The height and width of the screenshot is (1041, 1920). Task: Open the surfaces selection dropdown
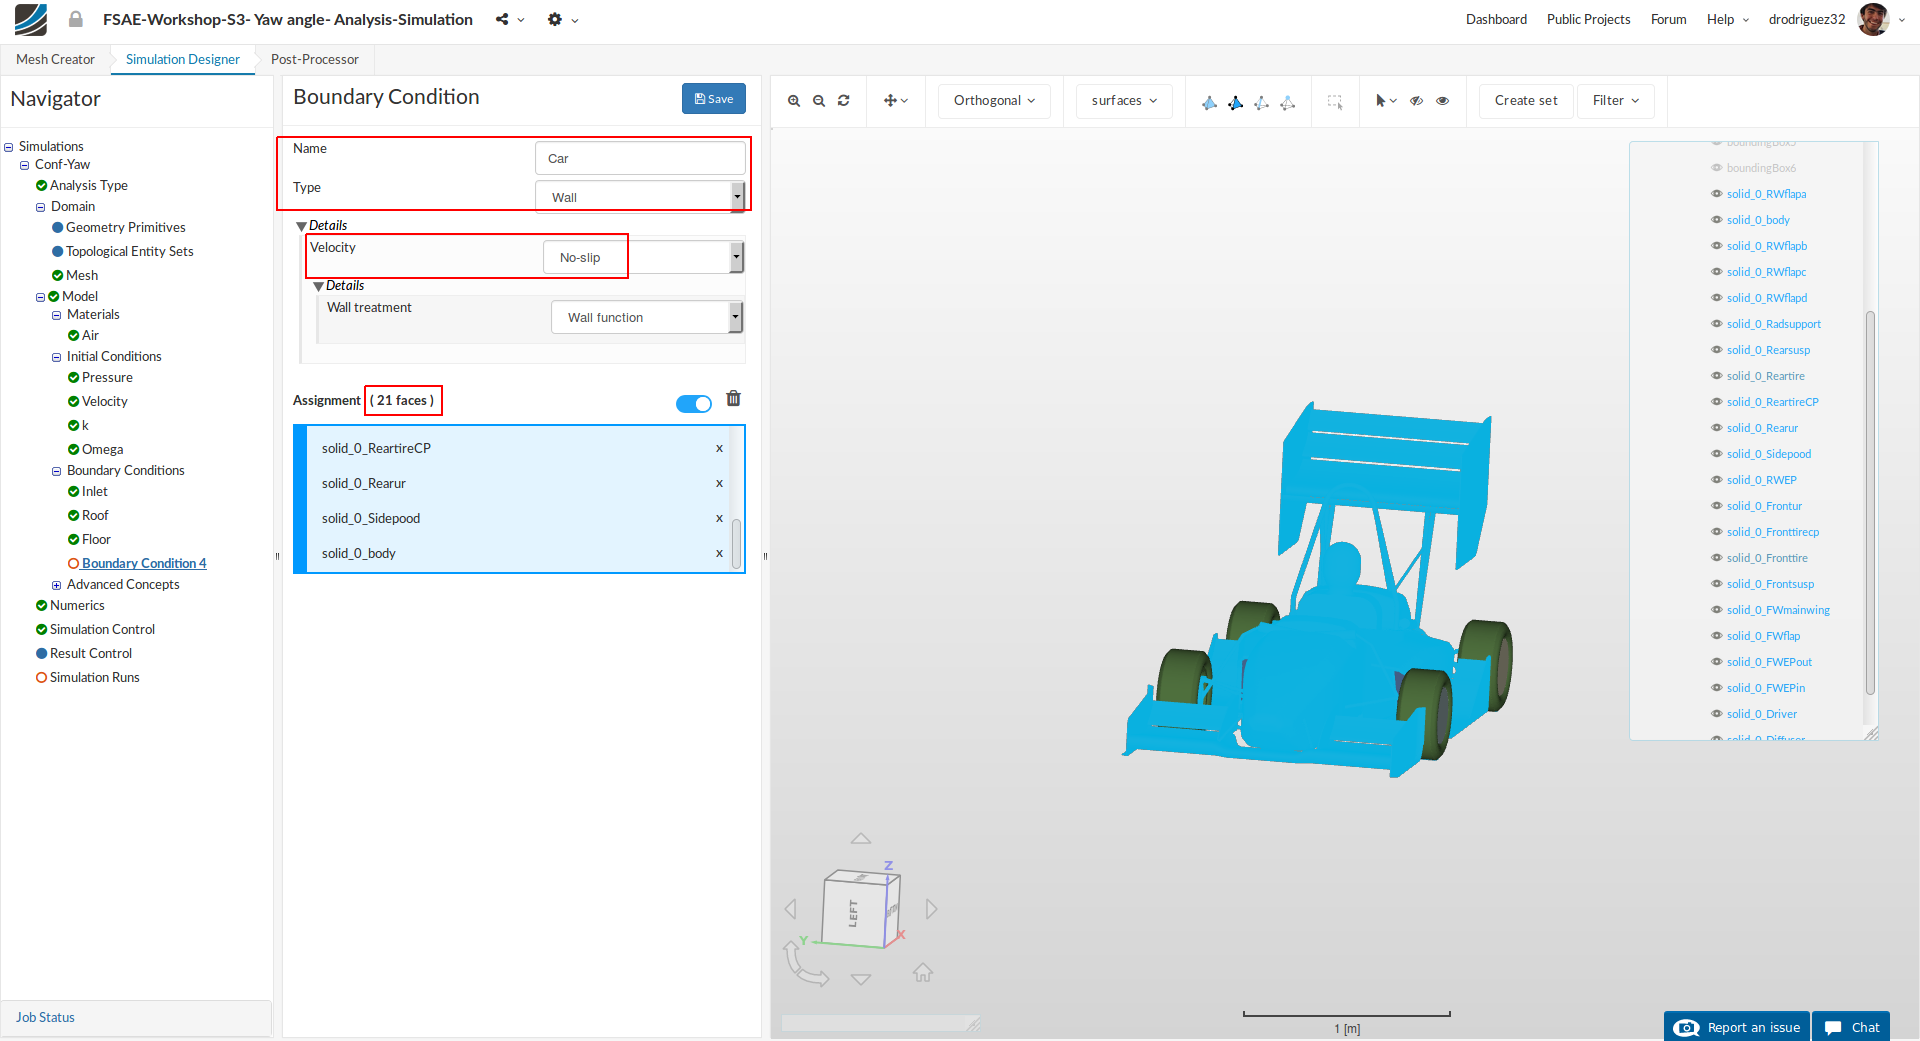pos(1124,101)
